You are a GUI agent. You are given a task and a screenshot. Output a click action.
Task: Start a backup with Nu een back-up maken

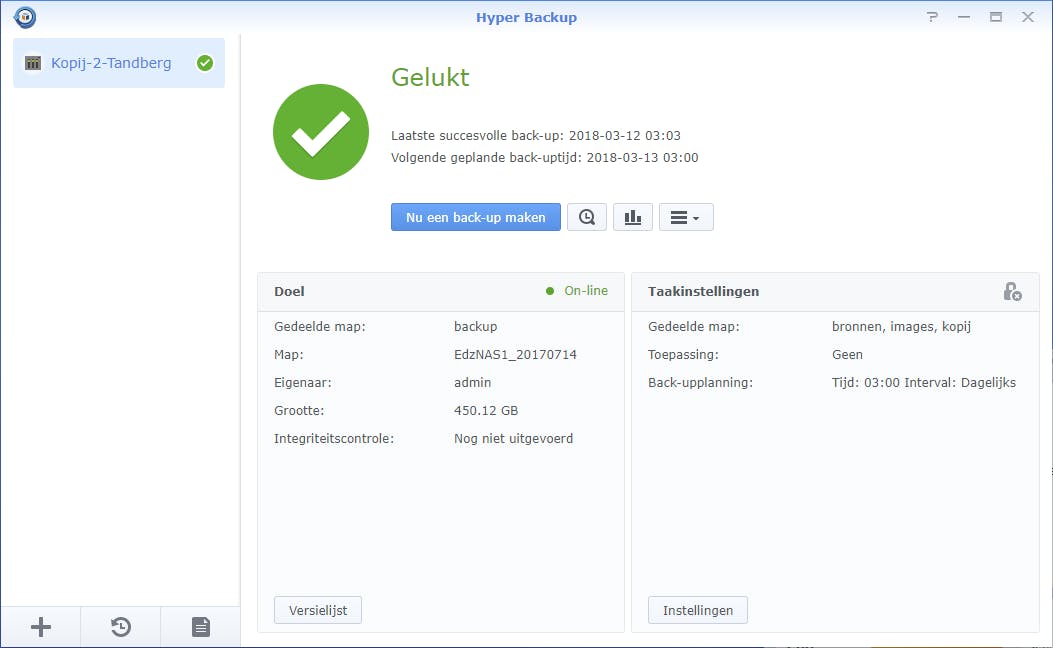pyautogui.click(x=475, y=217)
